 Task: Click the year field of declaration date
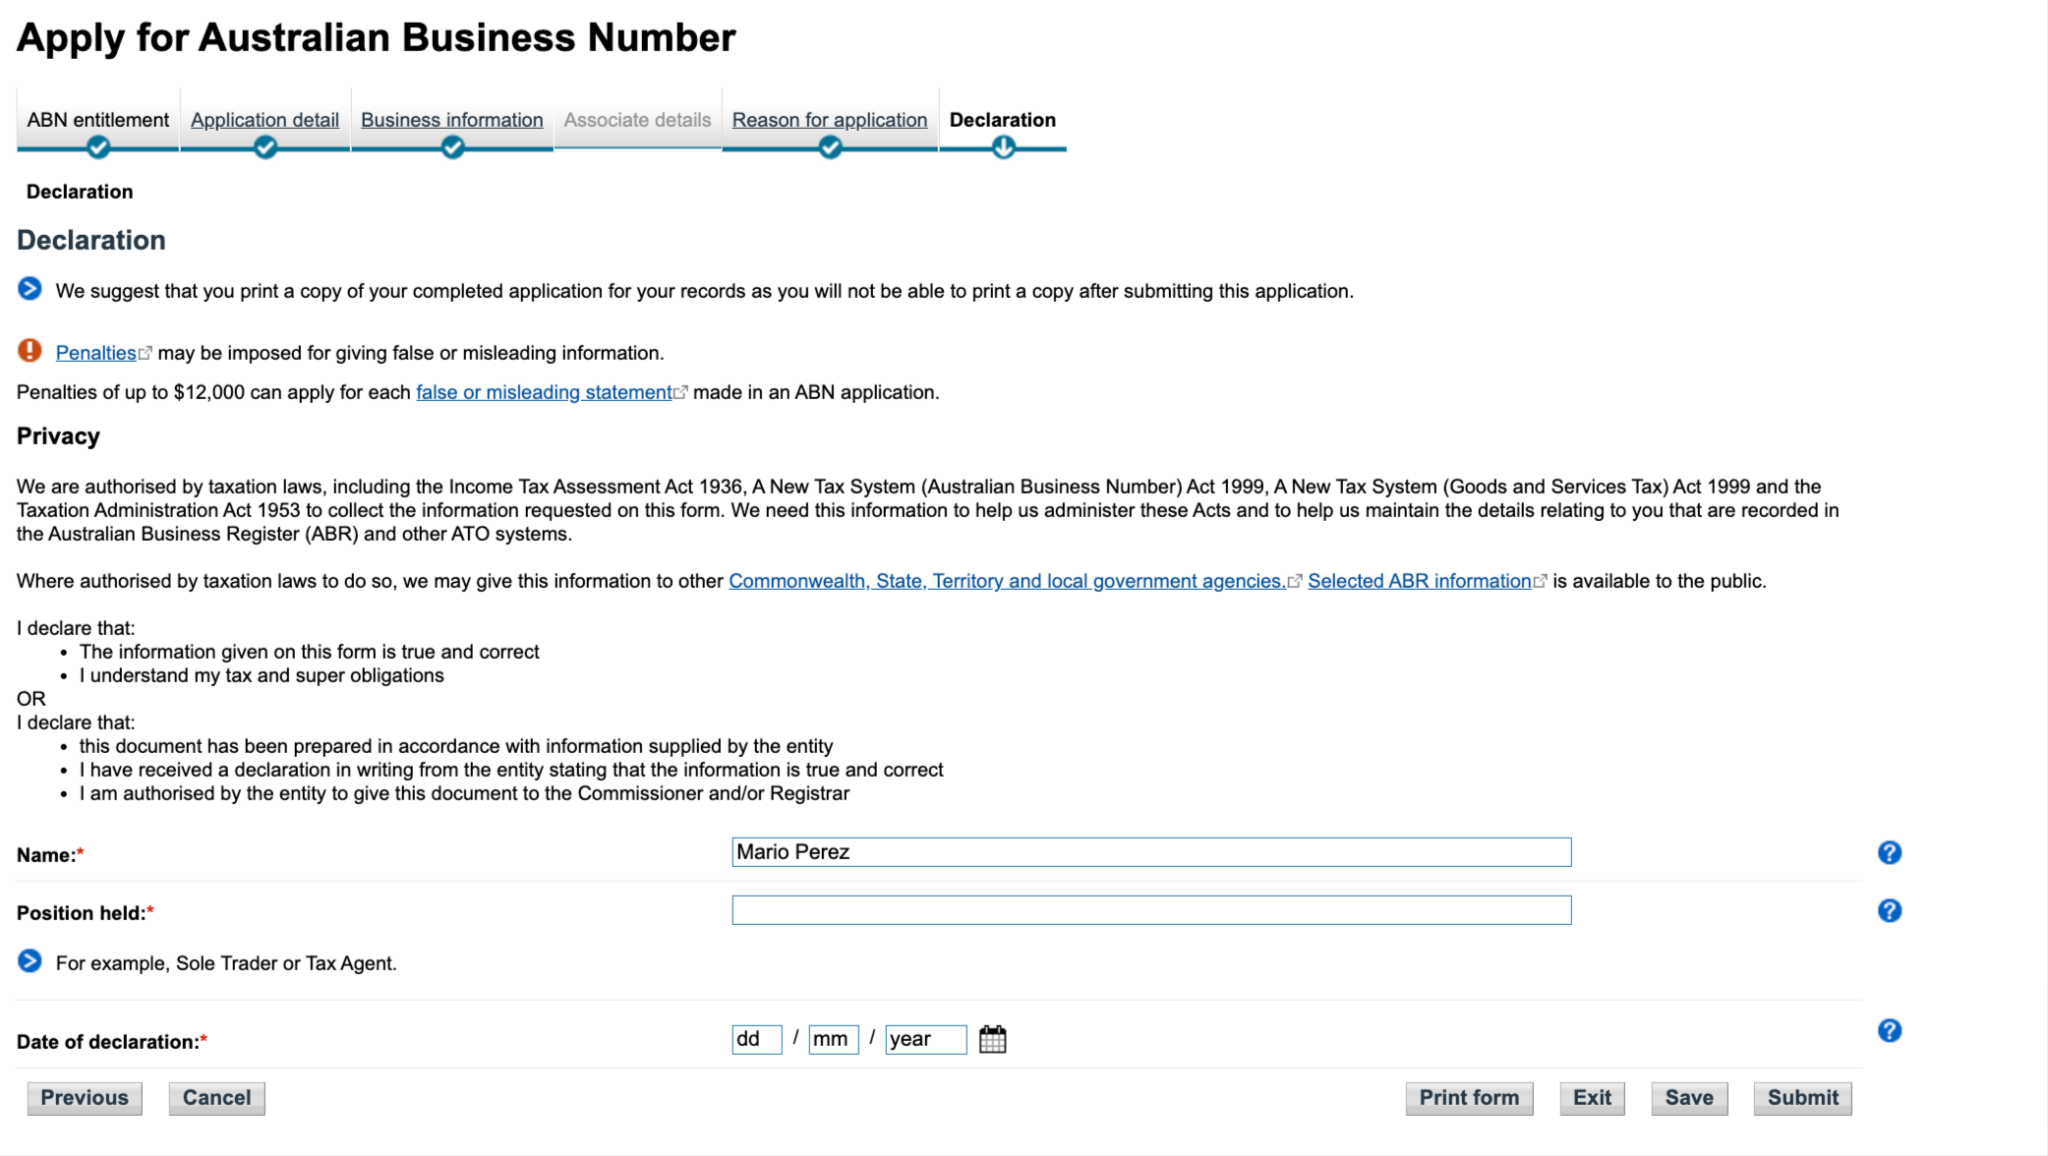925,1039
